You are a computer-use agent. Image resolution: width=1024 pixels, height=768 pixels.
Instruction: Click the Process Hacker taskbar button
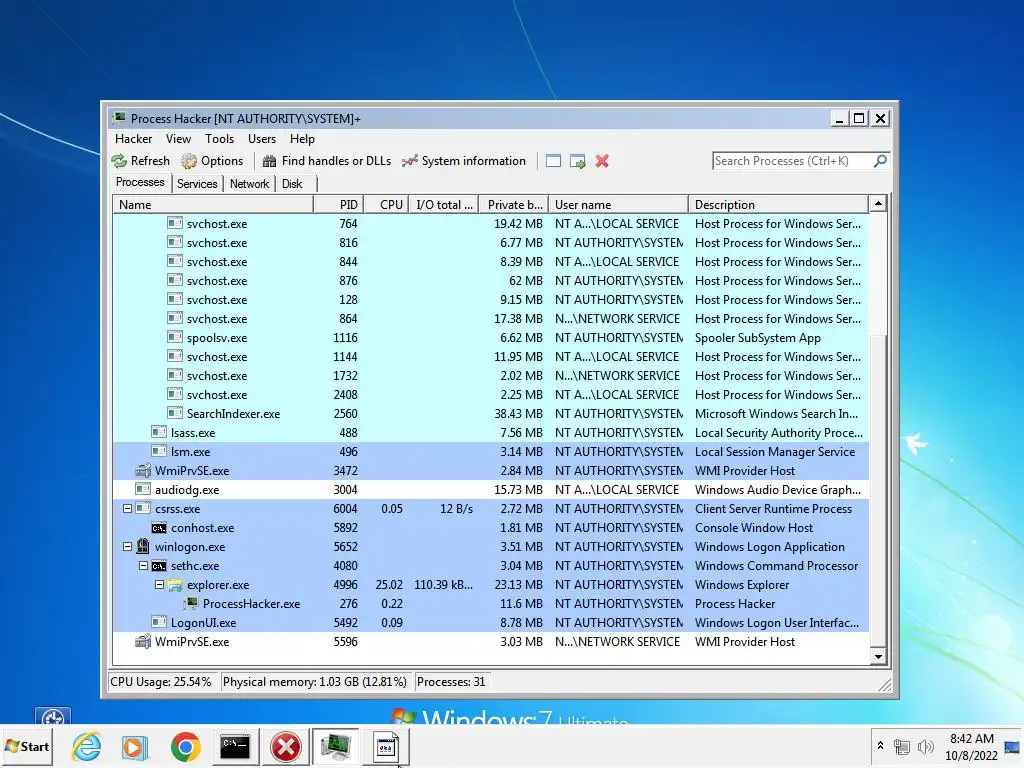(336, 746)
